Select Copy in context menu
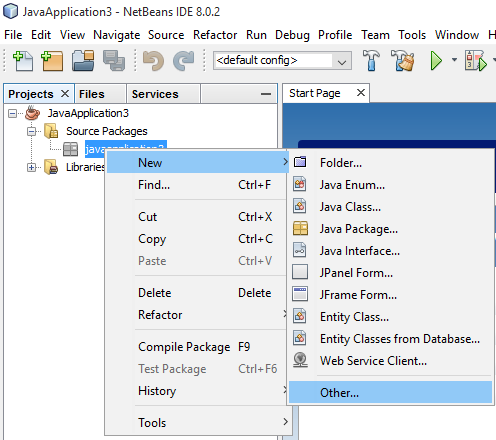Screen dimensions: 496x440 tap(198, 239)
